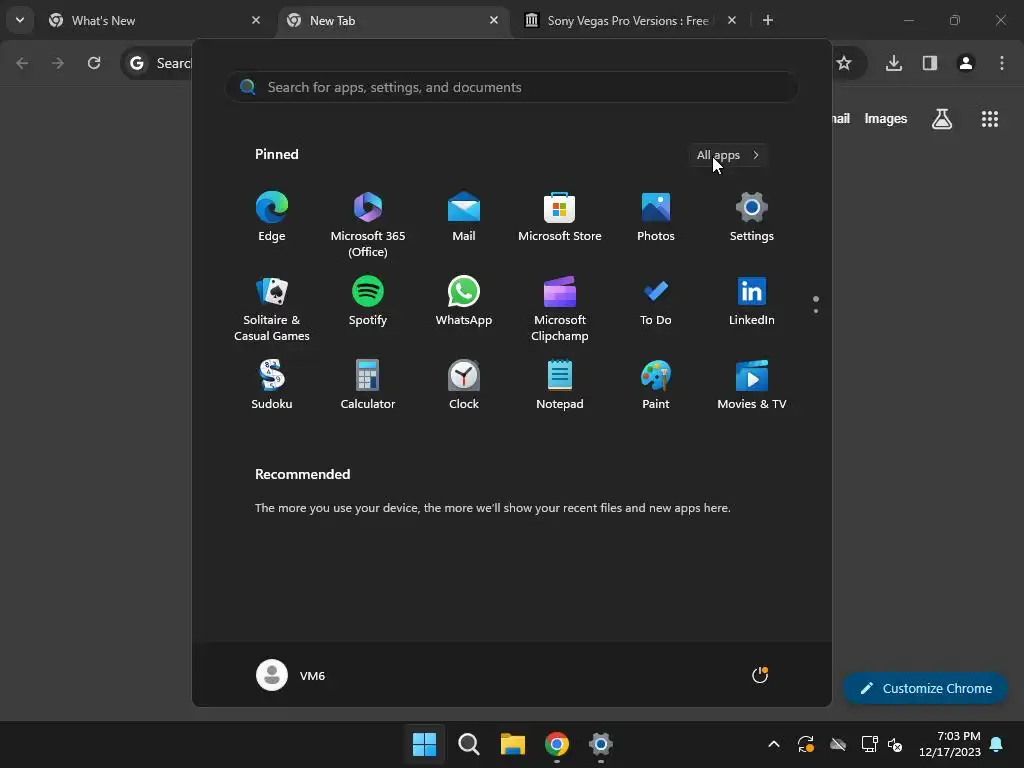This screenshot has height=768, width=1024.
Task: Open the notification bell
Action: [x=997, y=744]
